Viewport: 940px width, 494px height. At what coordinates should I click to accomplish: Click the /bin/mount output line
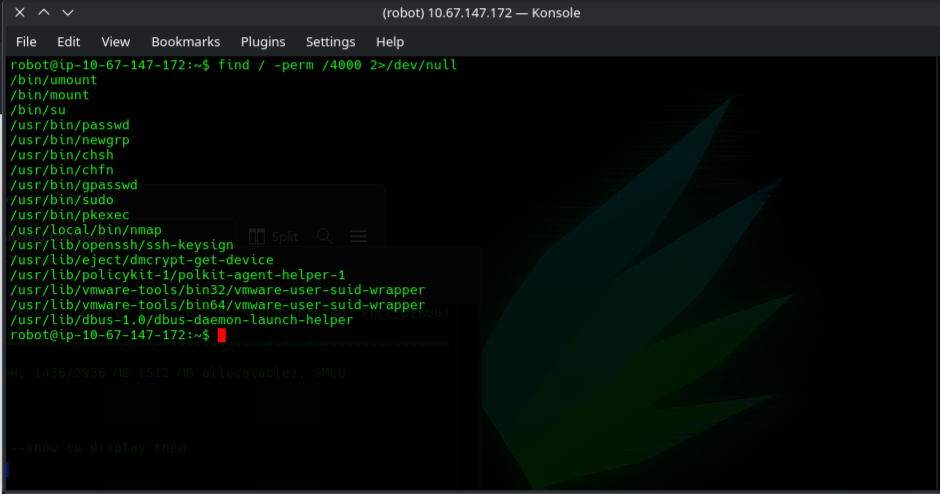coord(49,95)
